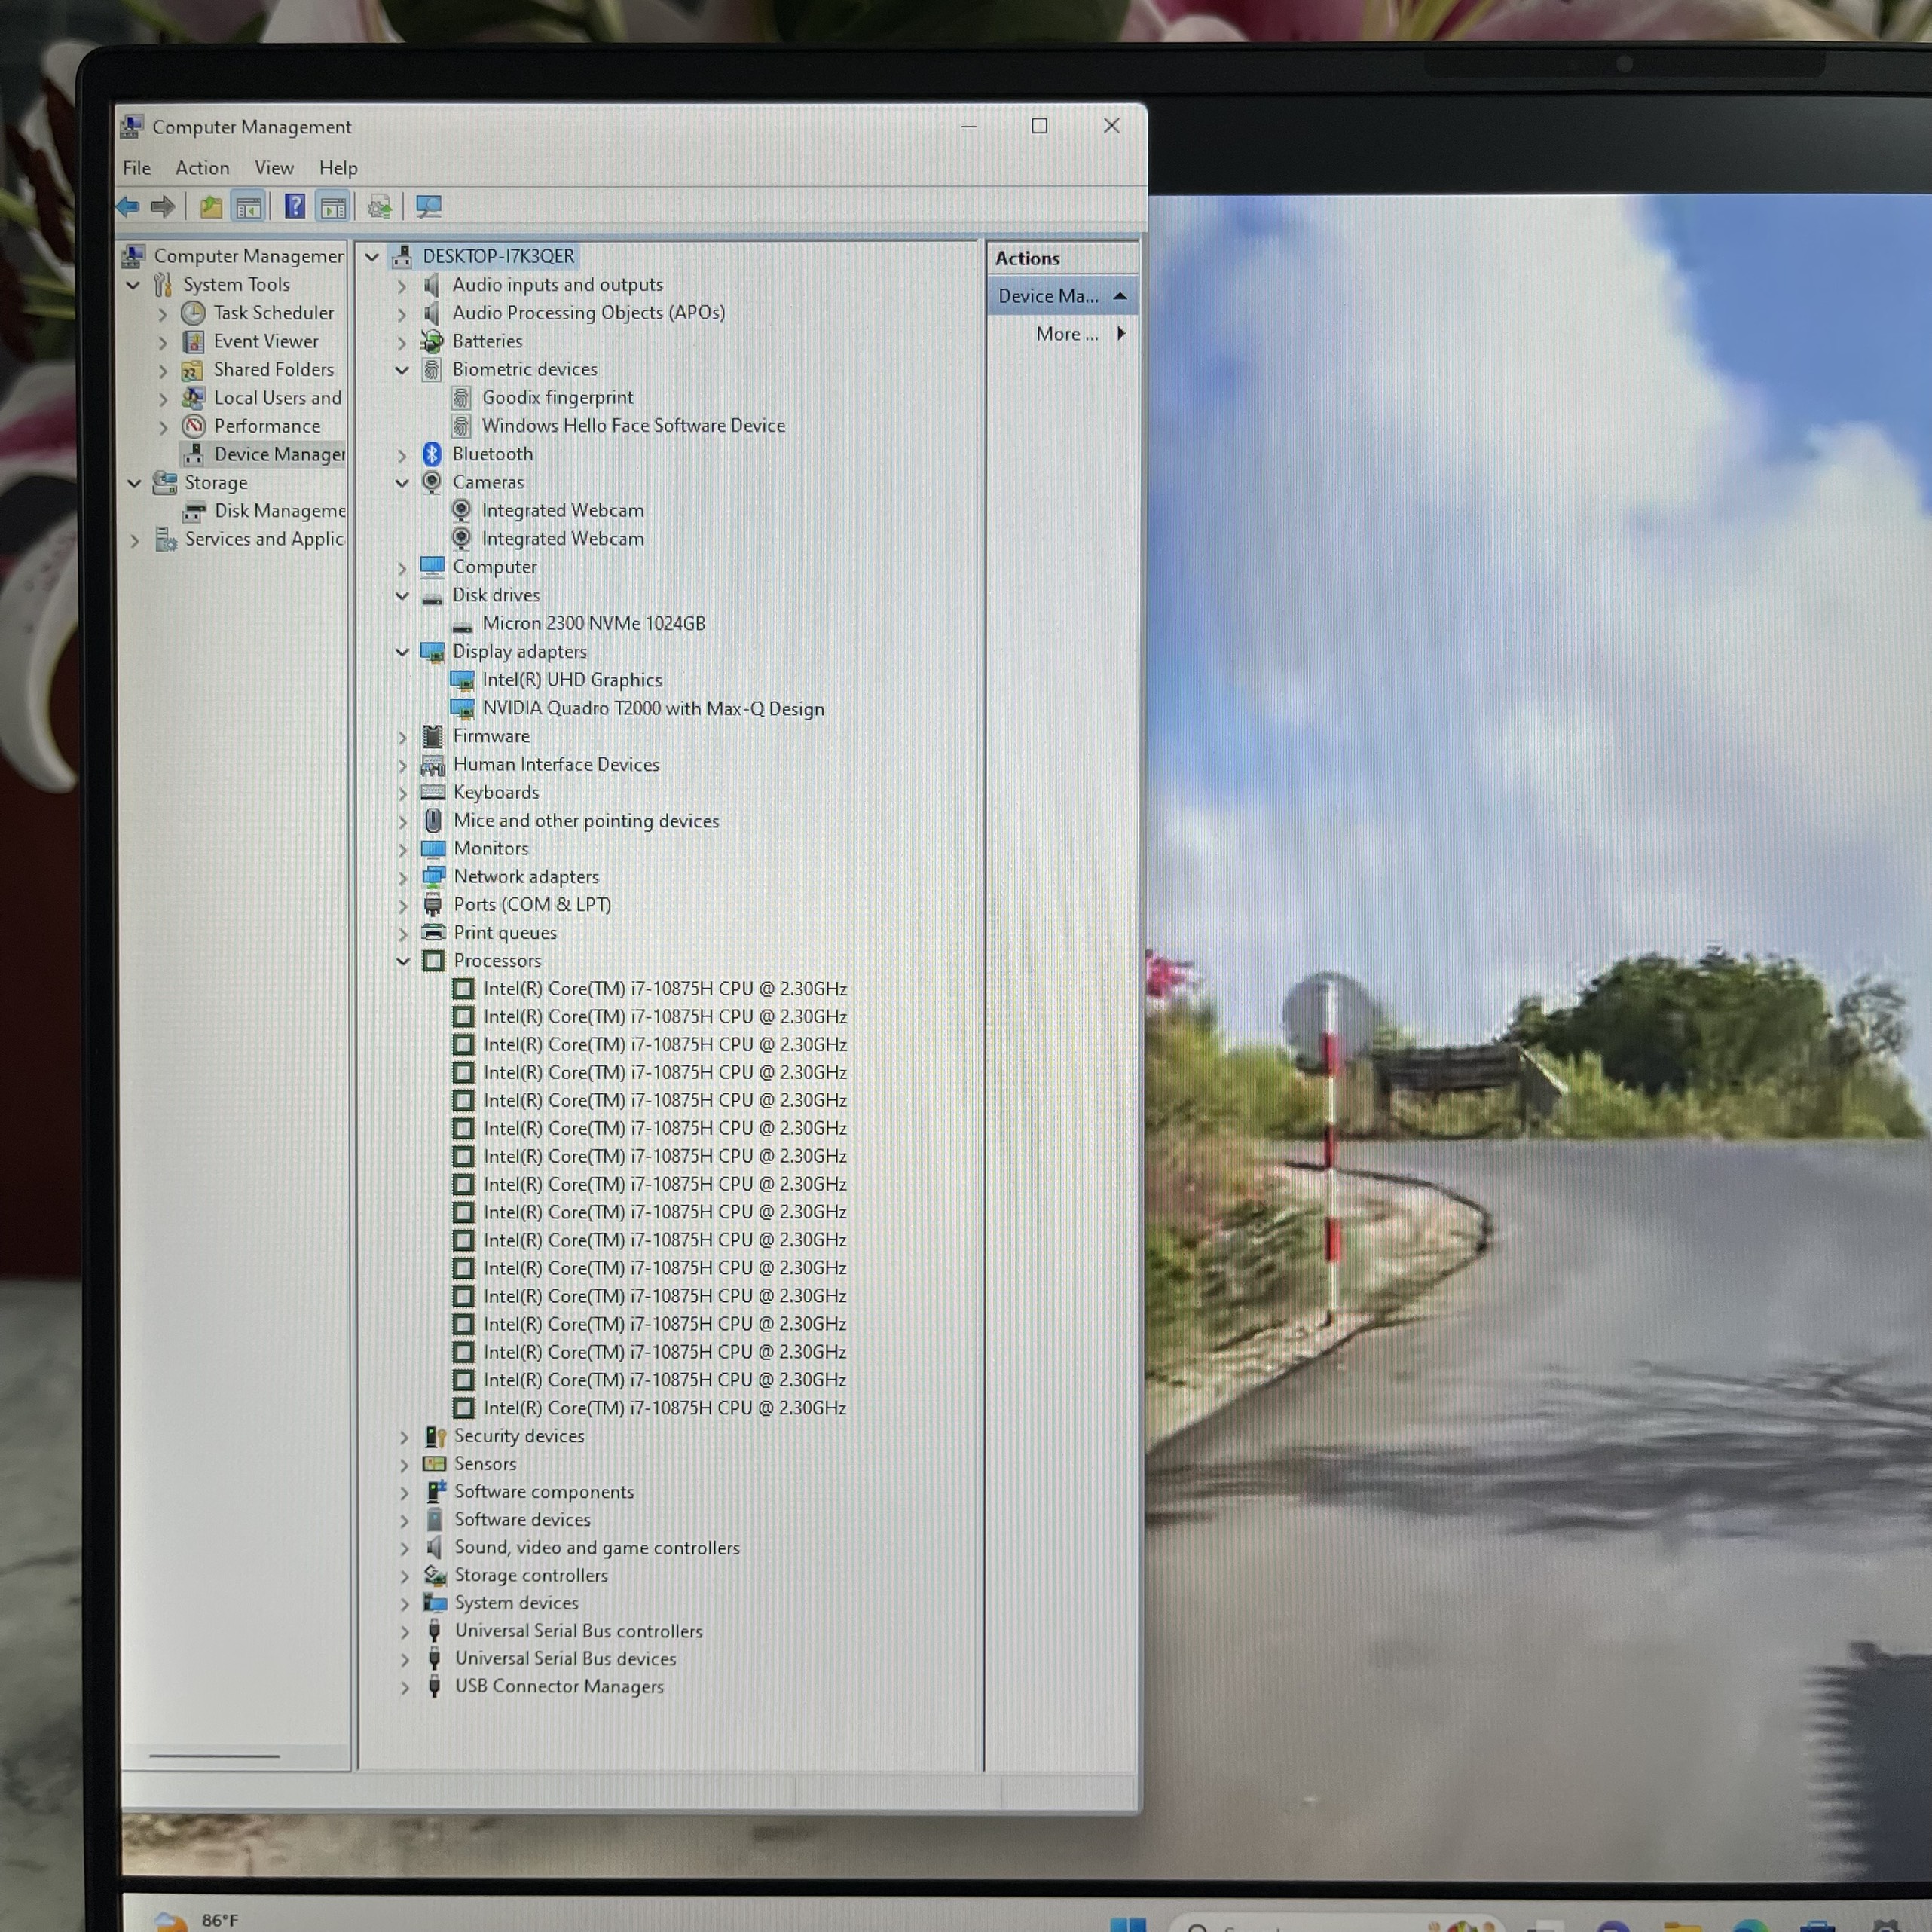1932x1932 pixels.
Task: Open the View menu
Action: pos(274,168)
